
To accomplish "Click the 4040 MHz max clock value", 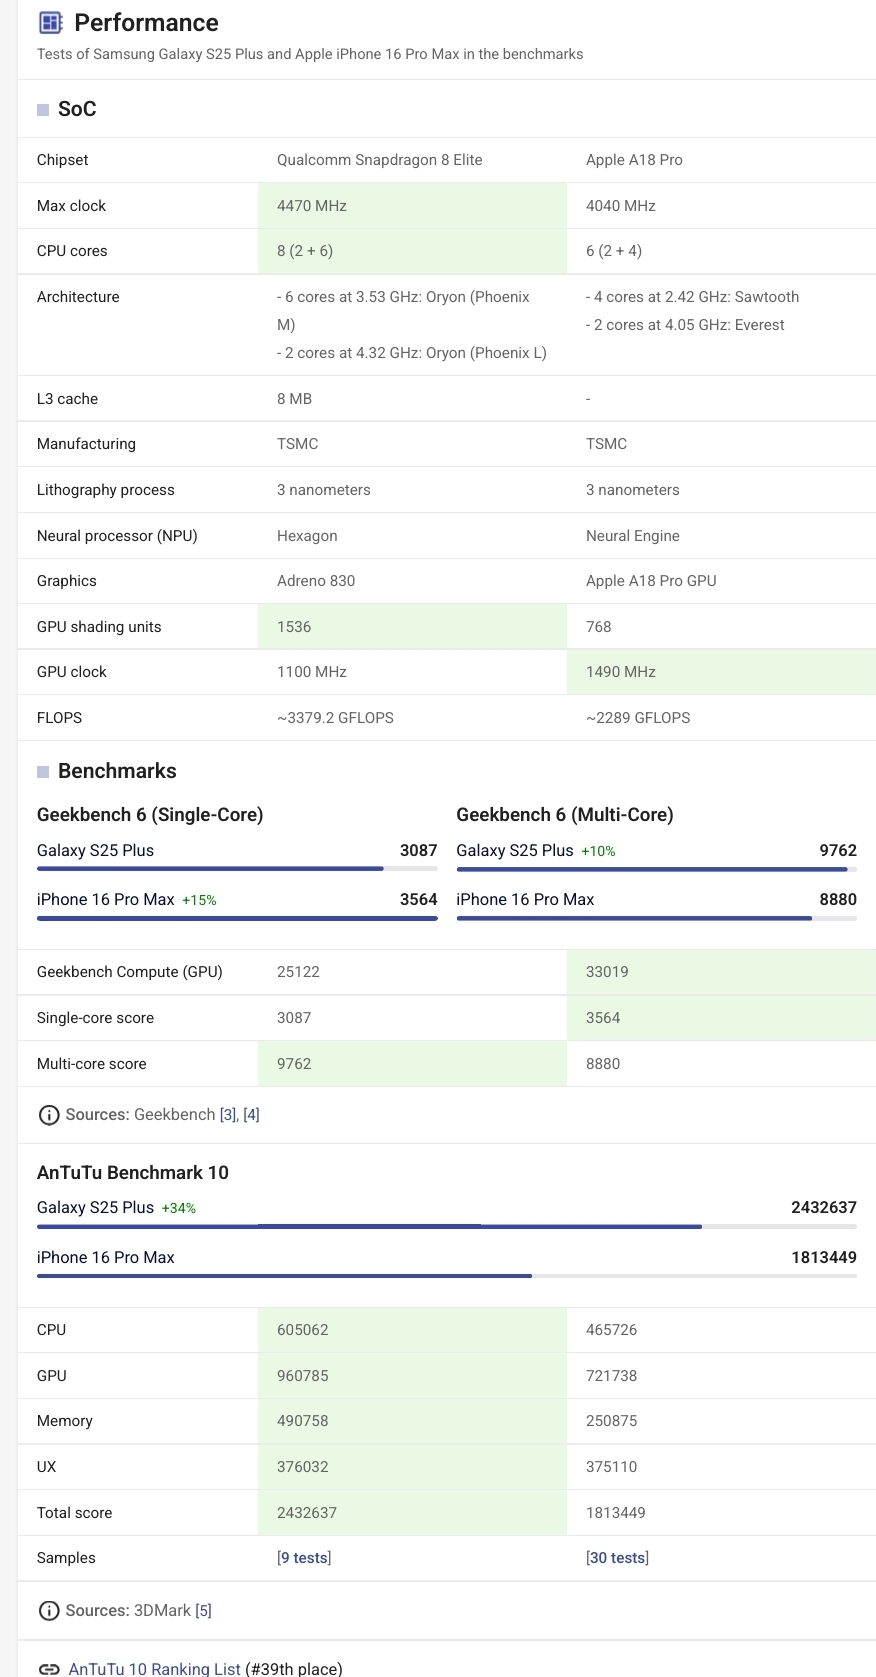I will coord(621,206).
